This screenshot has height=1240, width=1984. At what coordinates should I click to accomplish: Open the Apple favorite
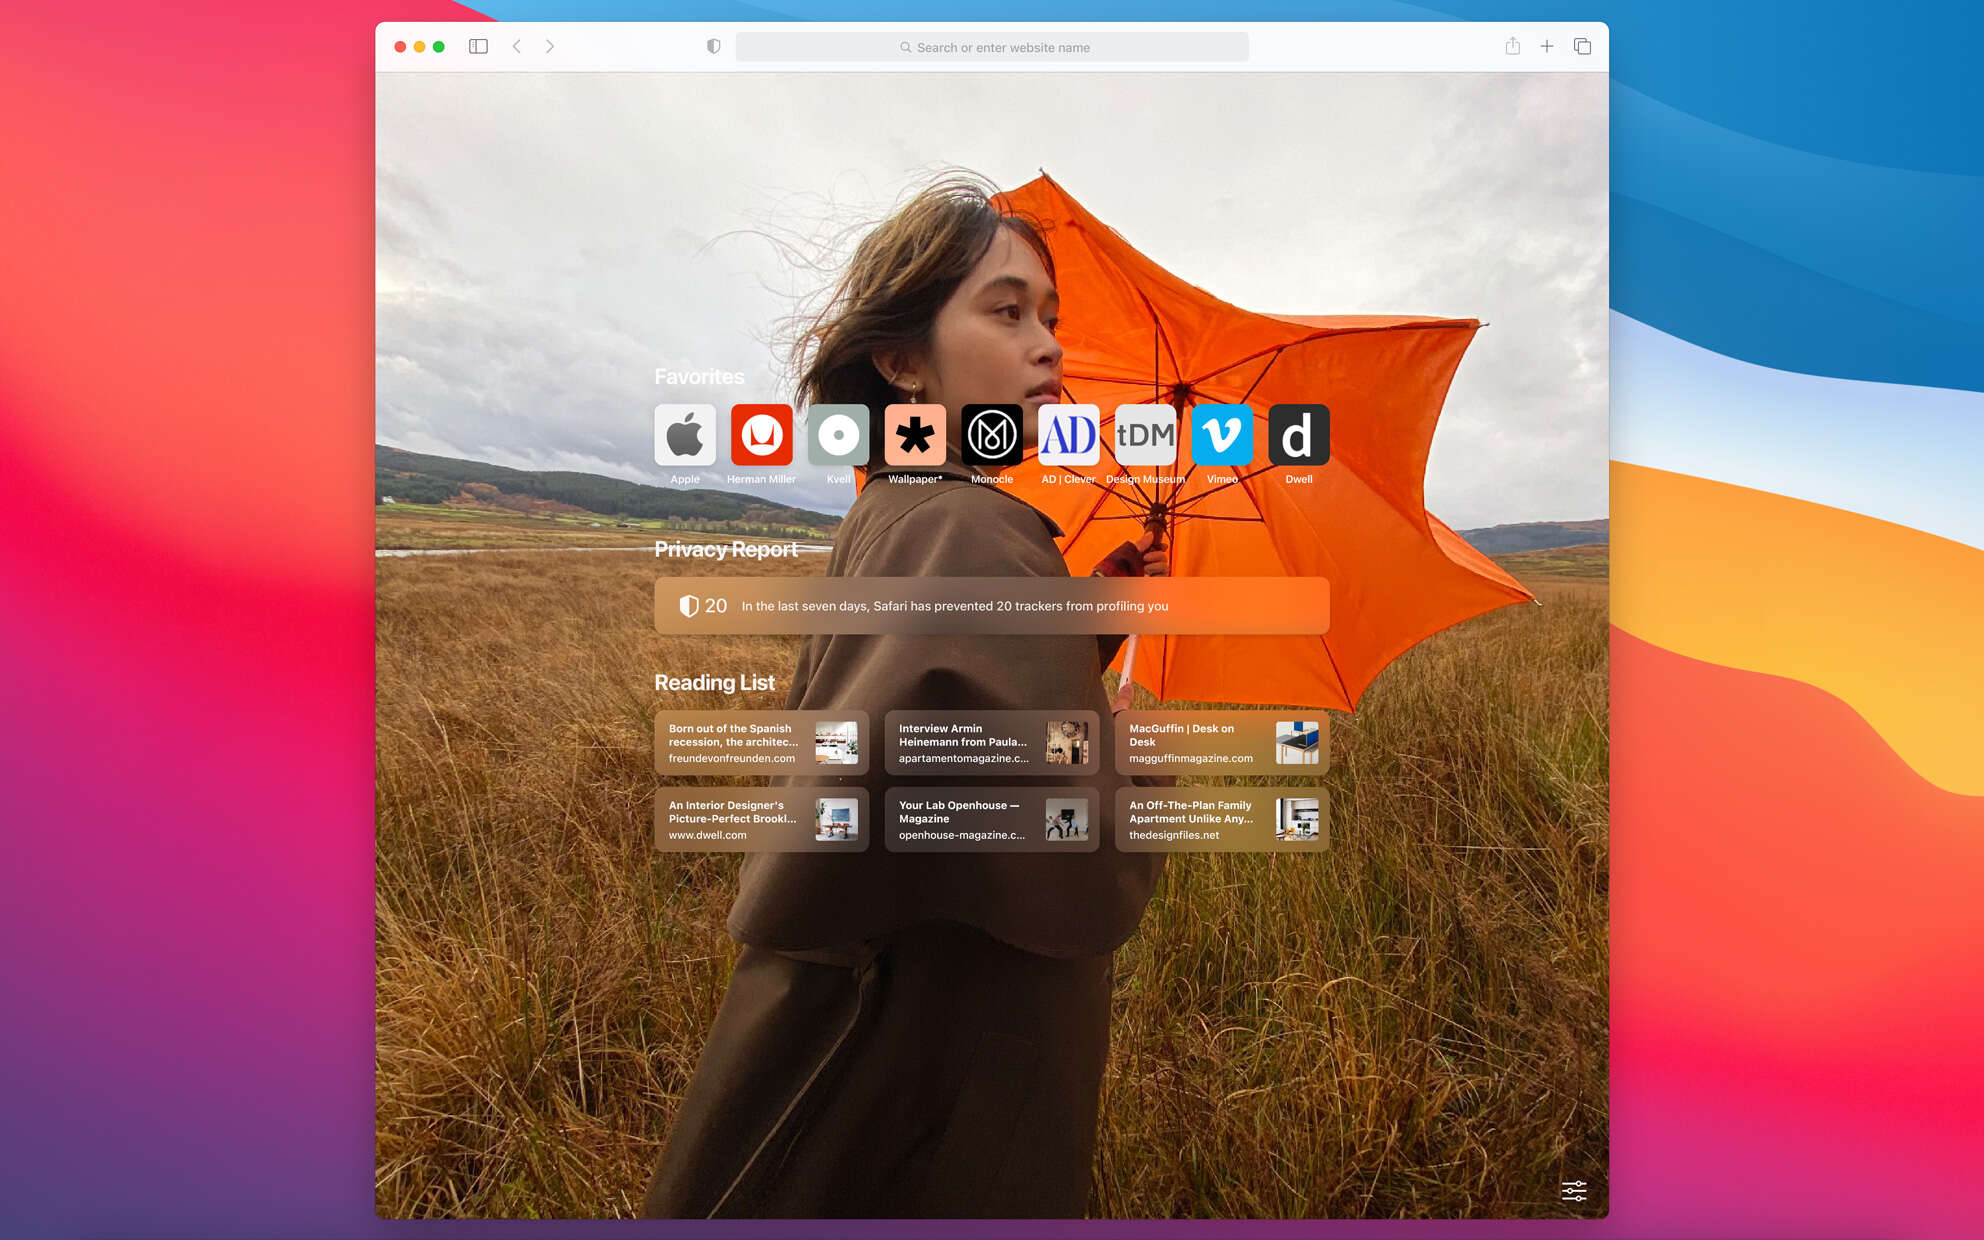(684, 435)
